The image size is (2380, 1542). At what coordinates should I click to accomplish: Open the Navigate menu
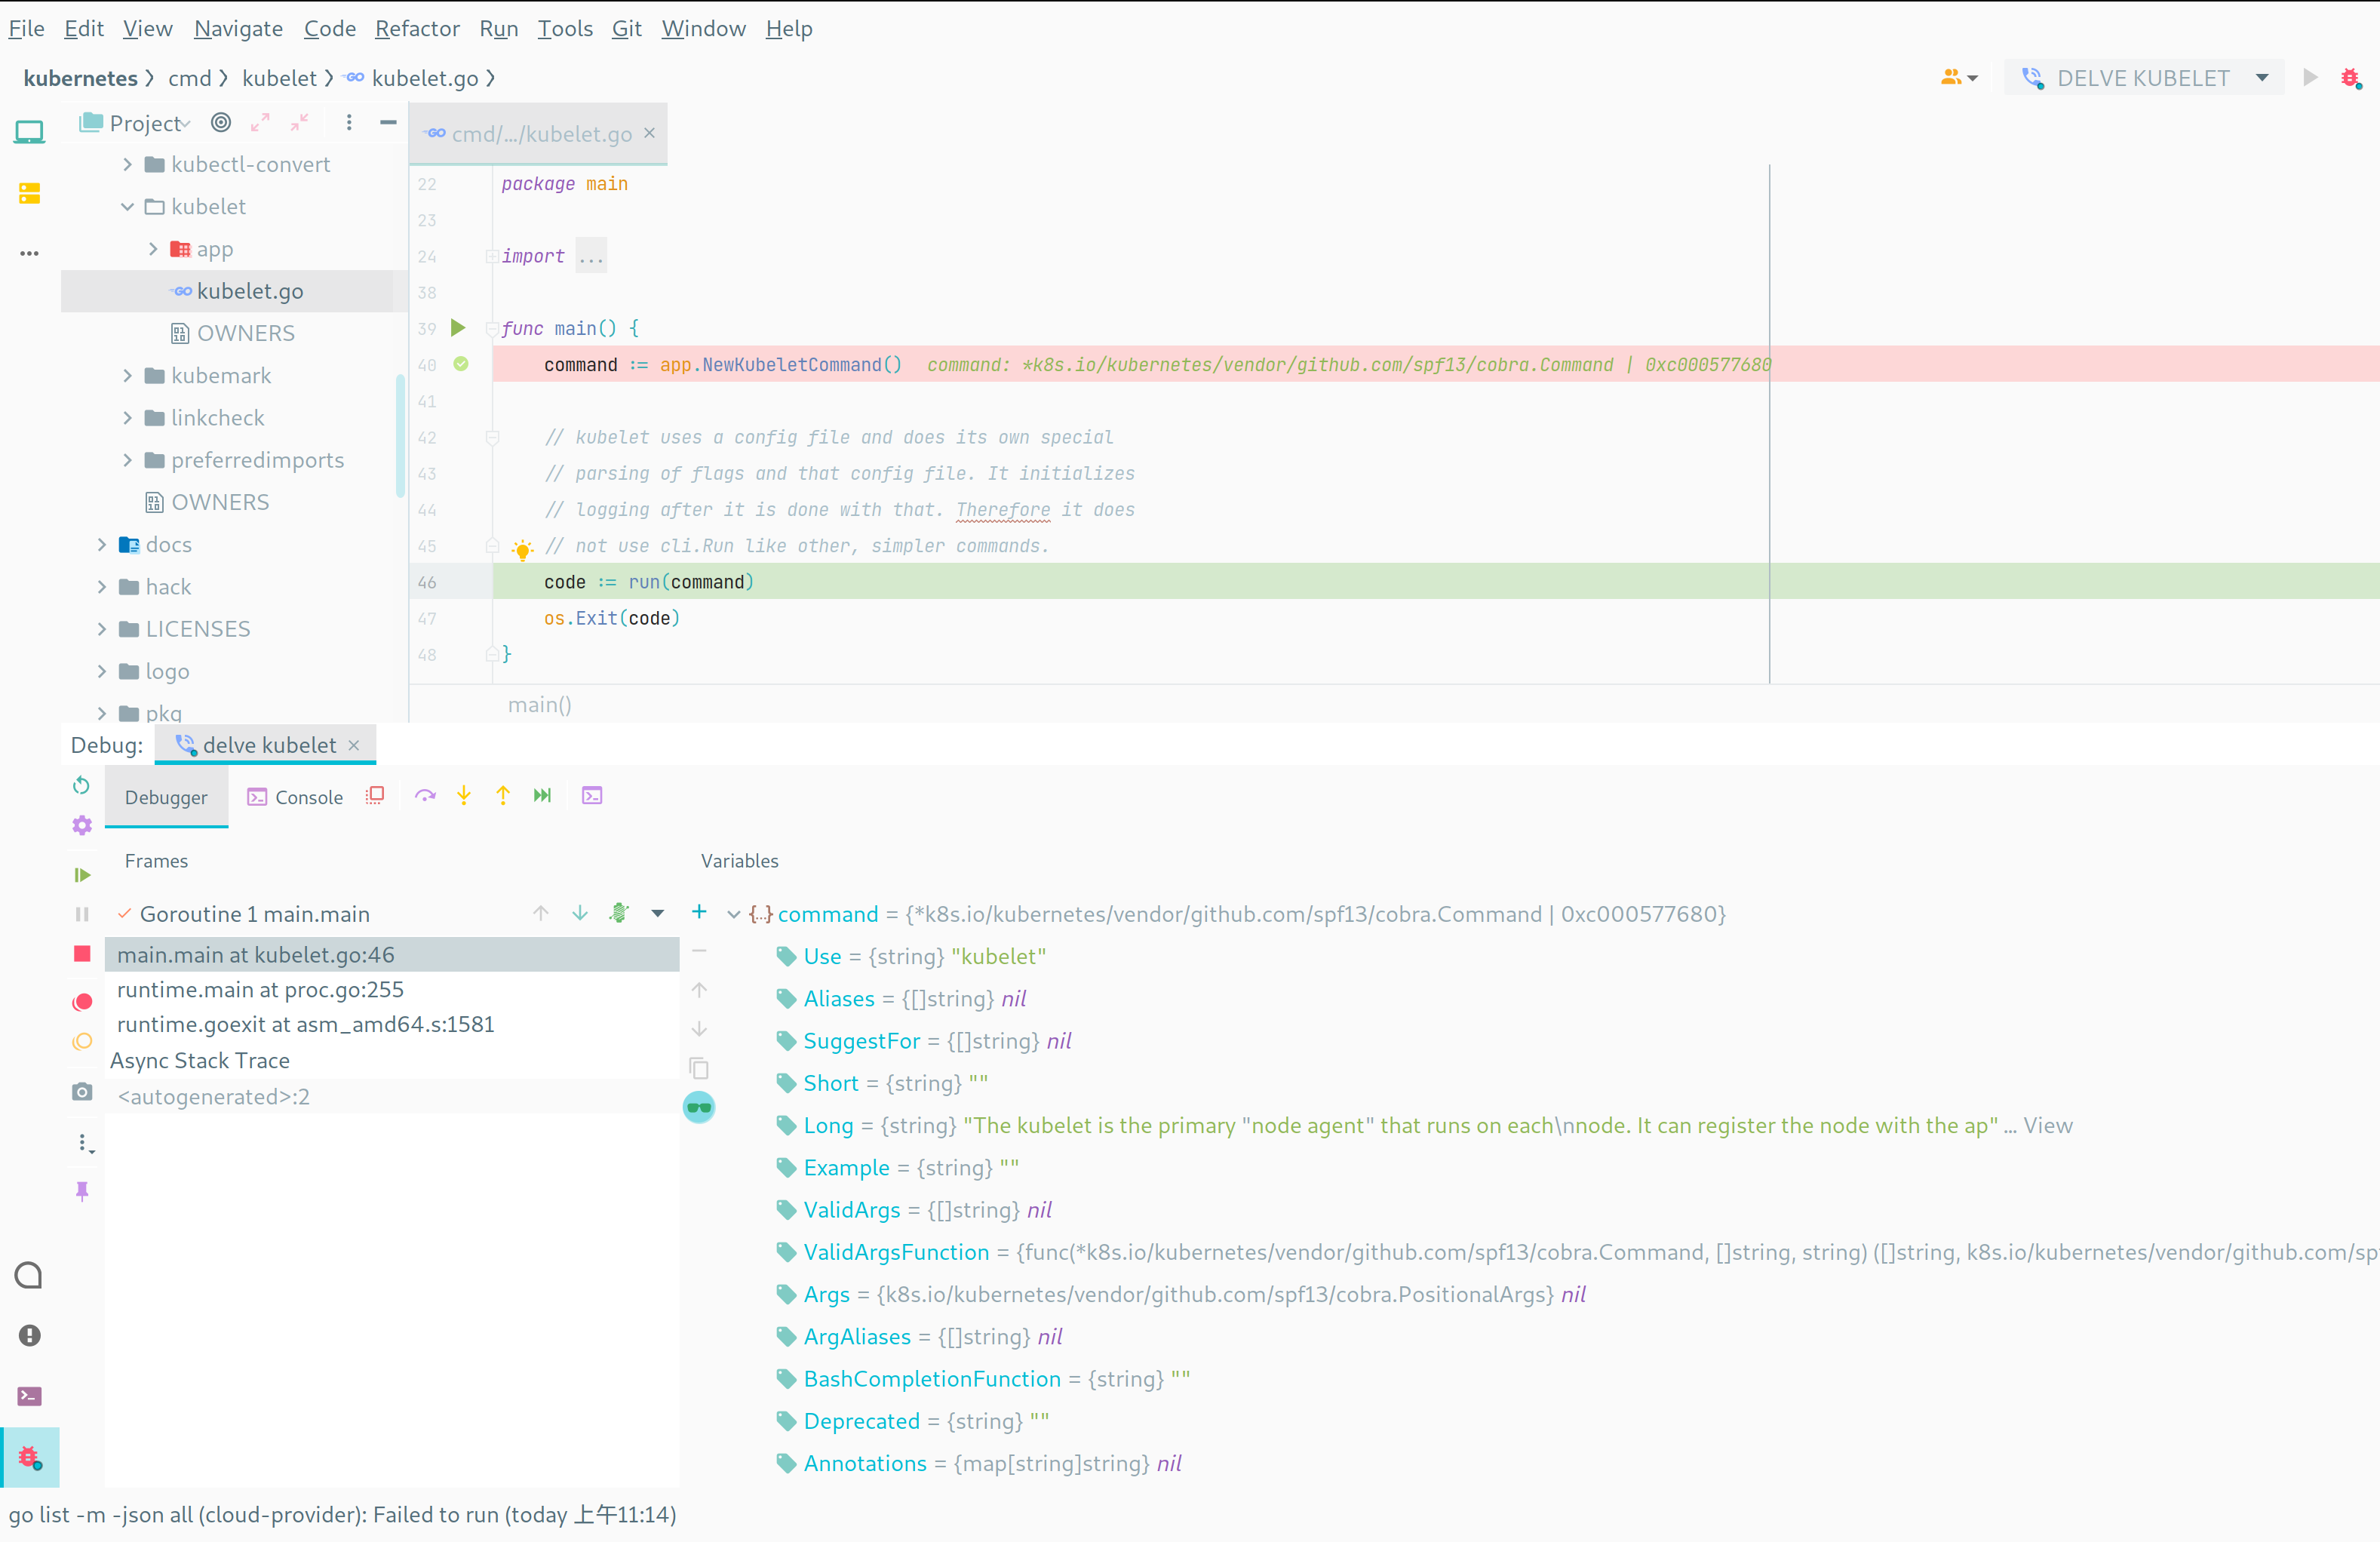tap(238, 28)
